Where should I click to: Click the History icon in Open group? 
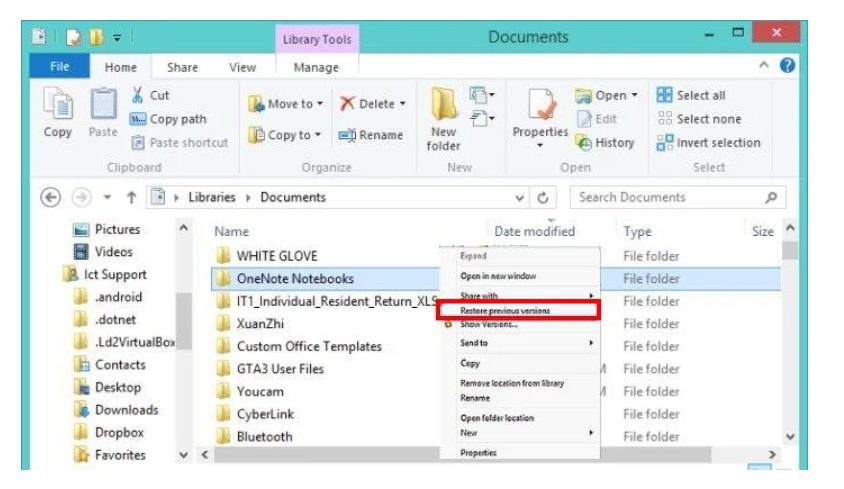(x=583, y=143)
